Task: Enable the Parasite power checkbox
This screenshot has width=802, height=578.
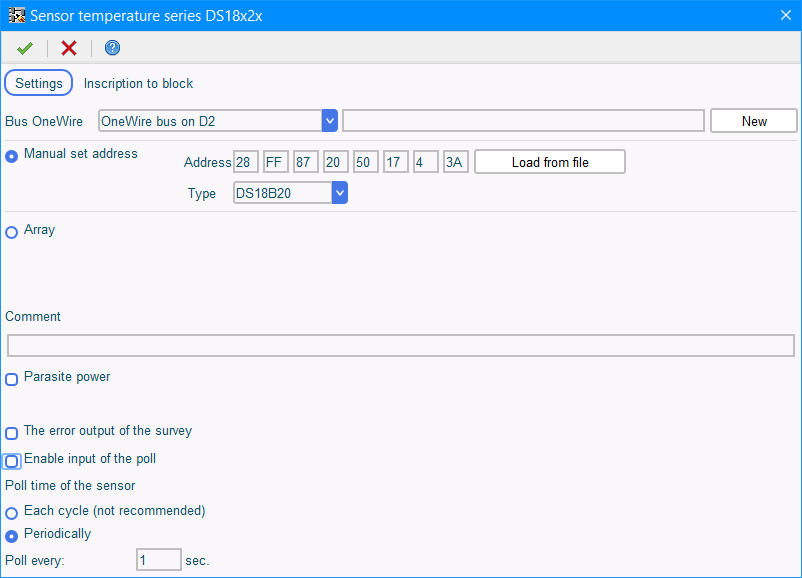Action: (x=12, y=379)
